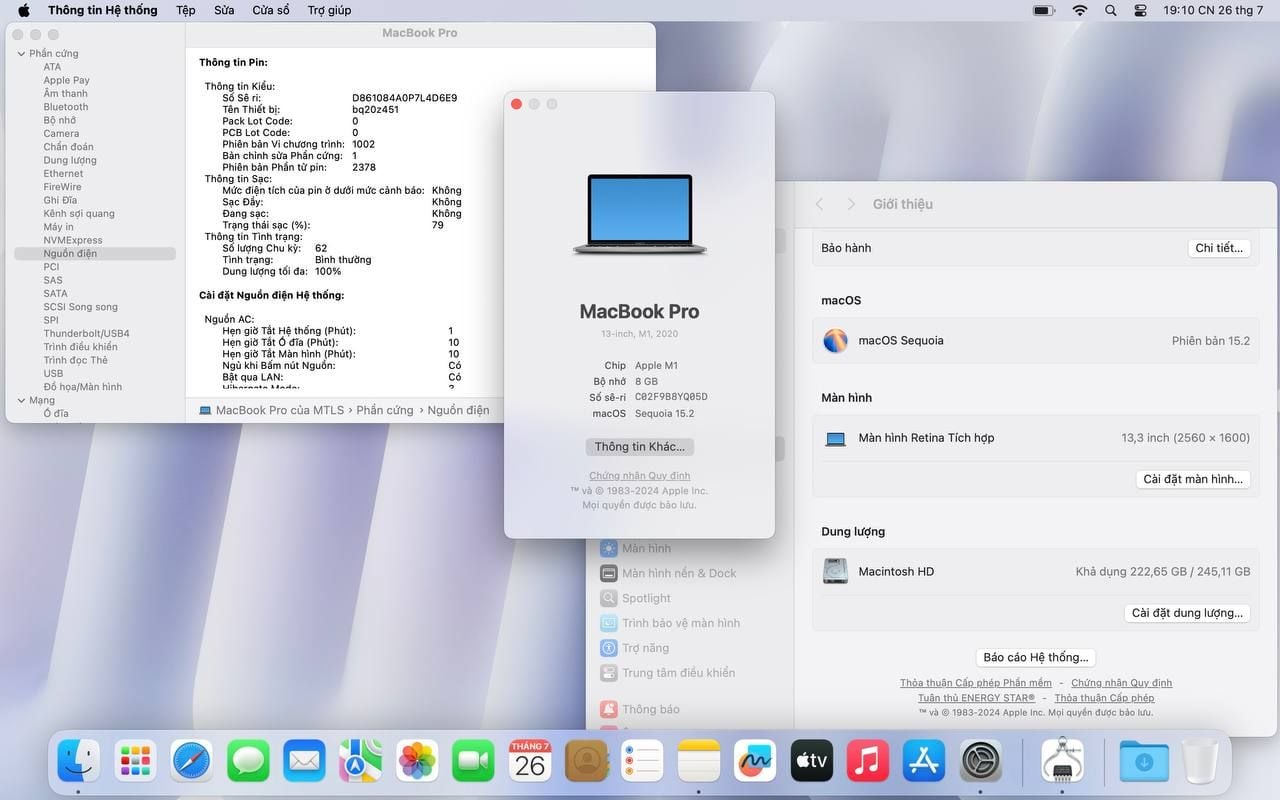Viewport: 1280px width, 800px height.
Task: Click the Retina display monitor icon
Action: (836, 438)
